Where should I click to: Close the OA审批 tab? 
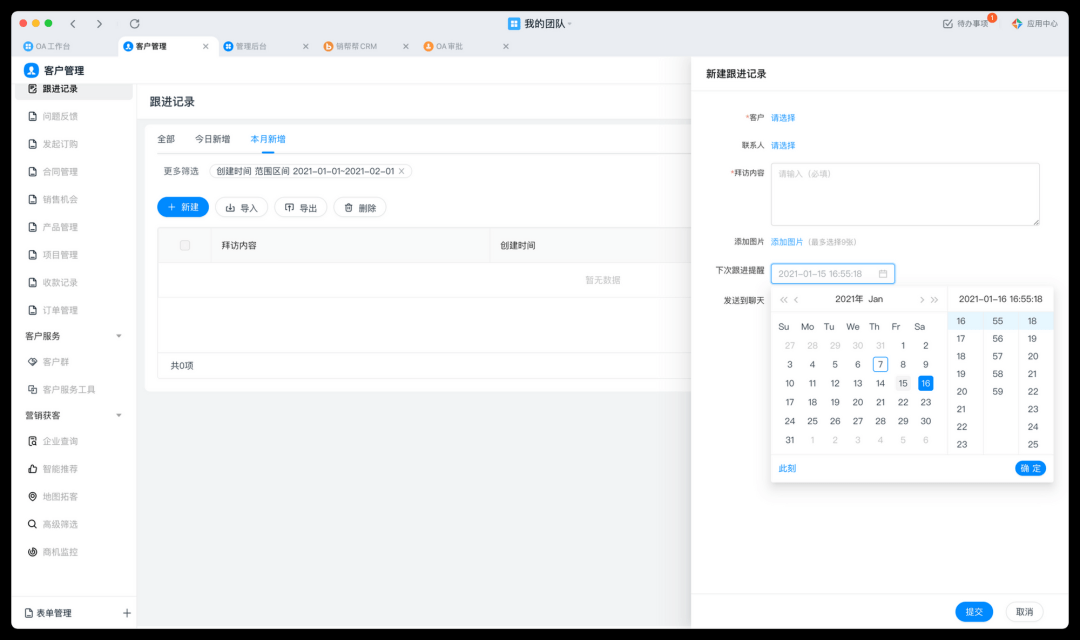click(506, 46)
